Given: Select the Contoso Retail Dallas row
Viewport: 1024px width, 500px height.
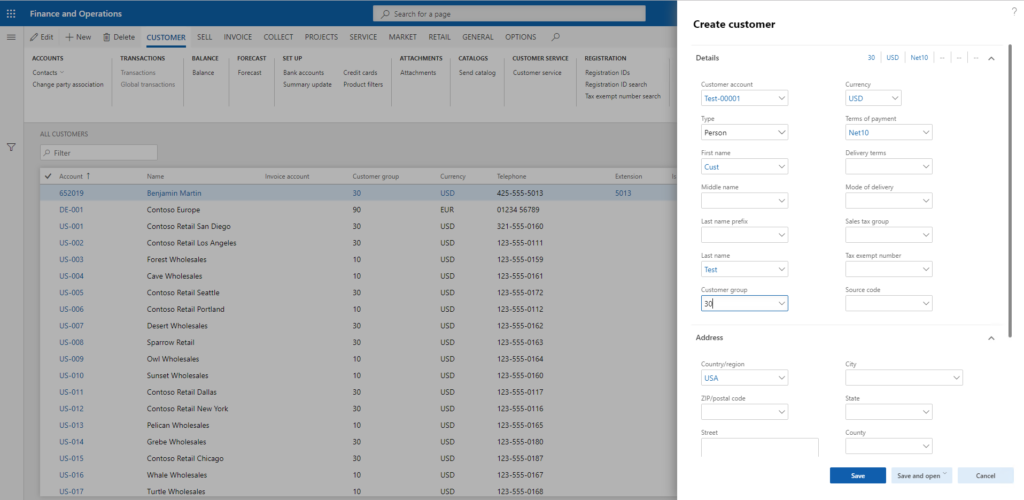Looking at the screenshot, I should pos(358,392).
